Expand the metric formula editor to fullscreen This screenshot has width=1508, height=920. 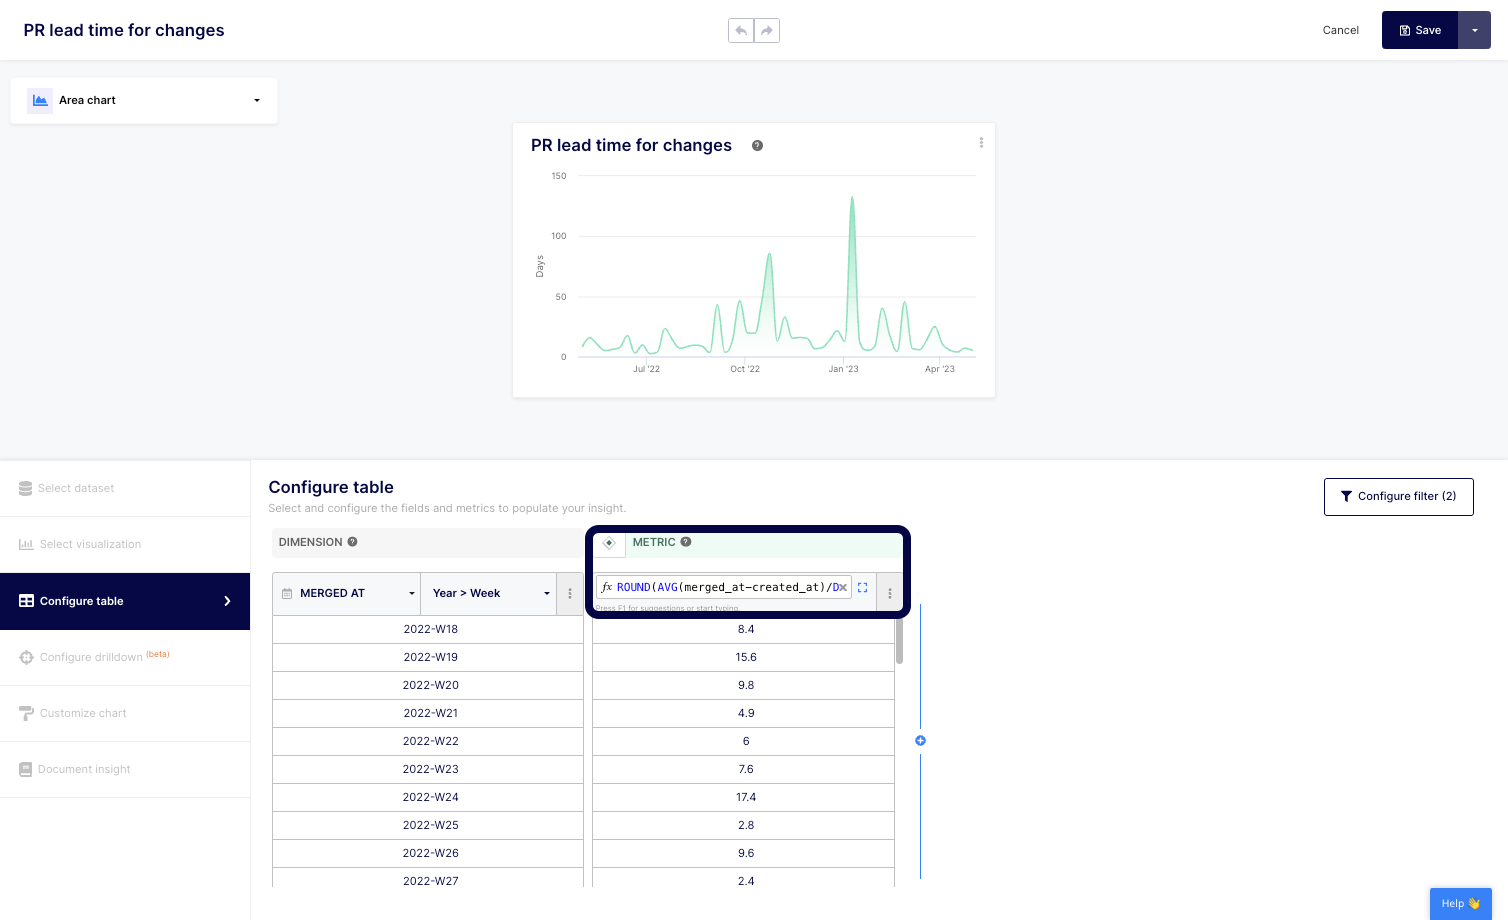[863, 588]
